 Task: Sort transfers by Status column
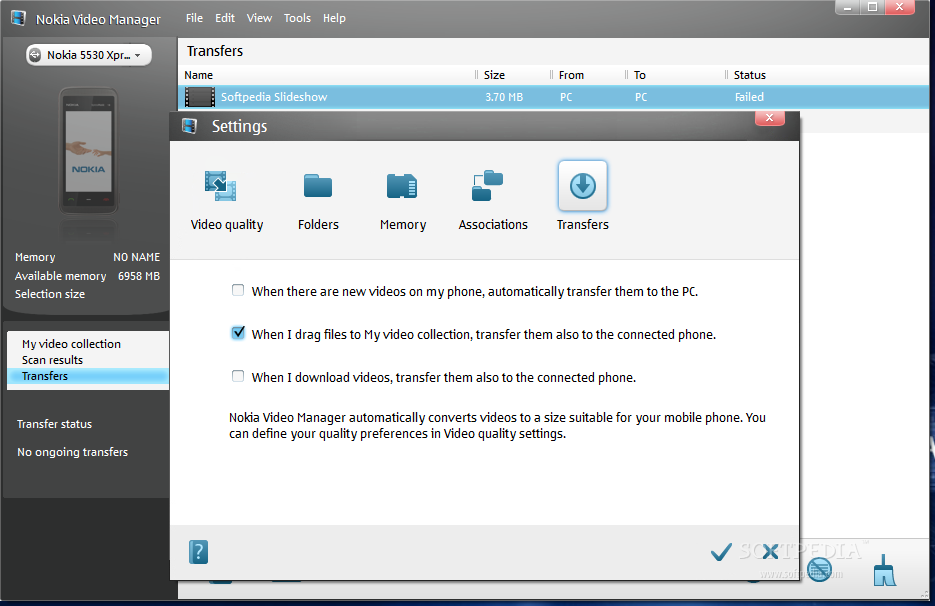(x=828, y=75)
